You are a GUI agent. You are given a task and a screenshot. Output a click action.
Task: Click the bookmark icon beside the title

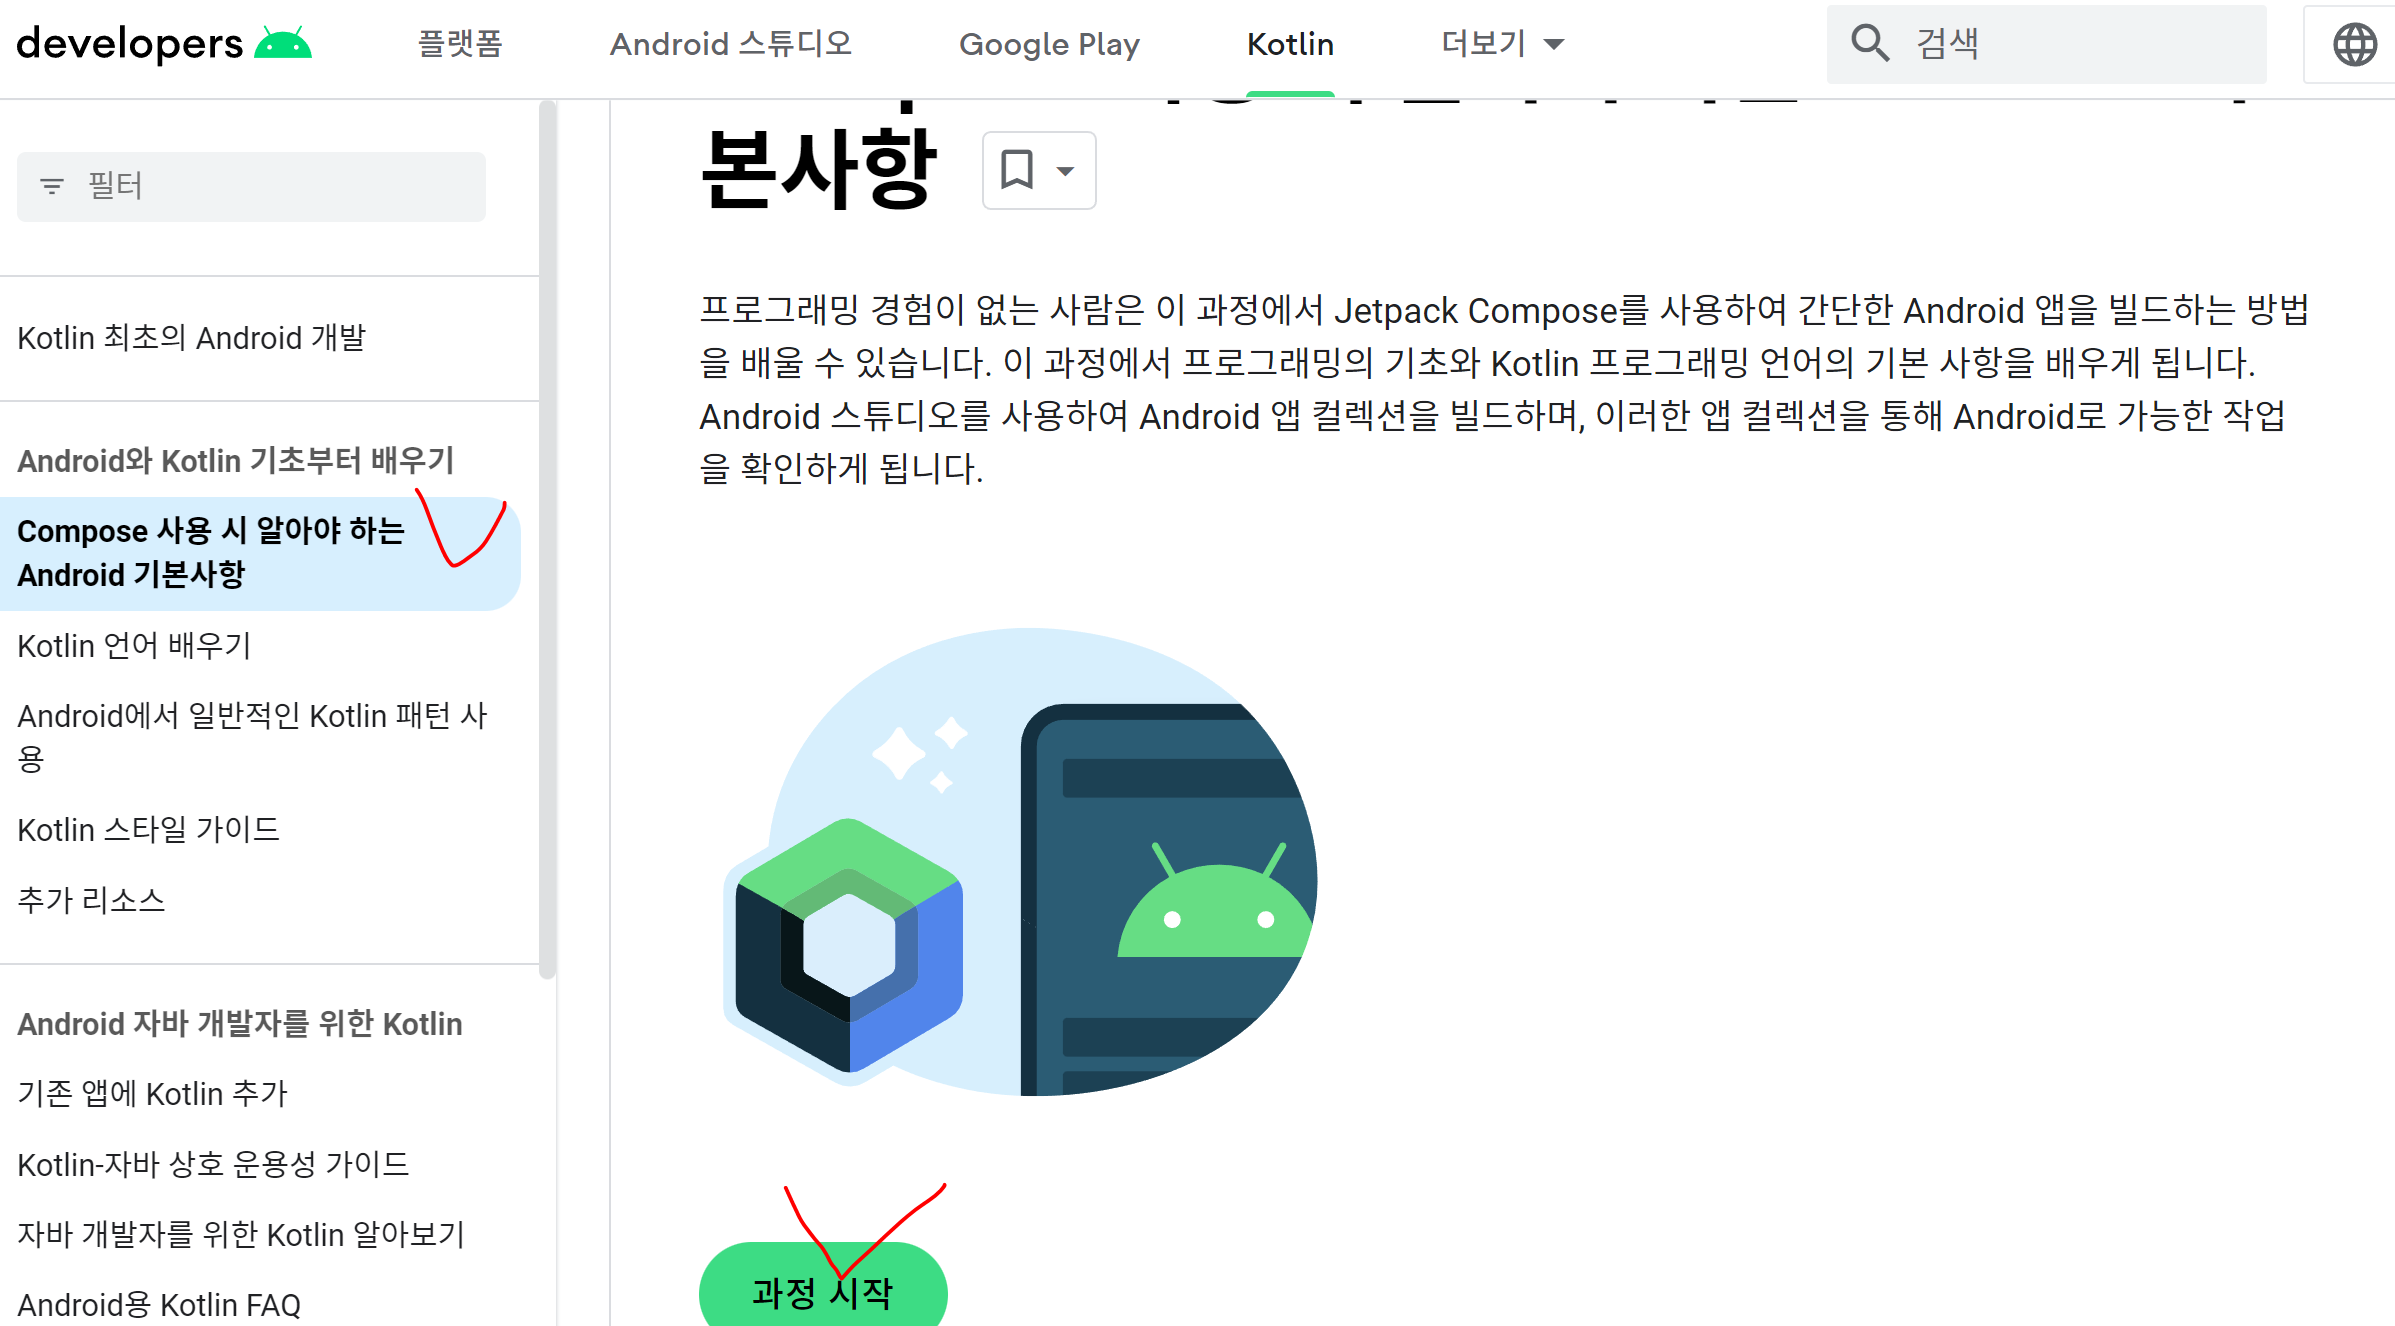[1017, 170]
